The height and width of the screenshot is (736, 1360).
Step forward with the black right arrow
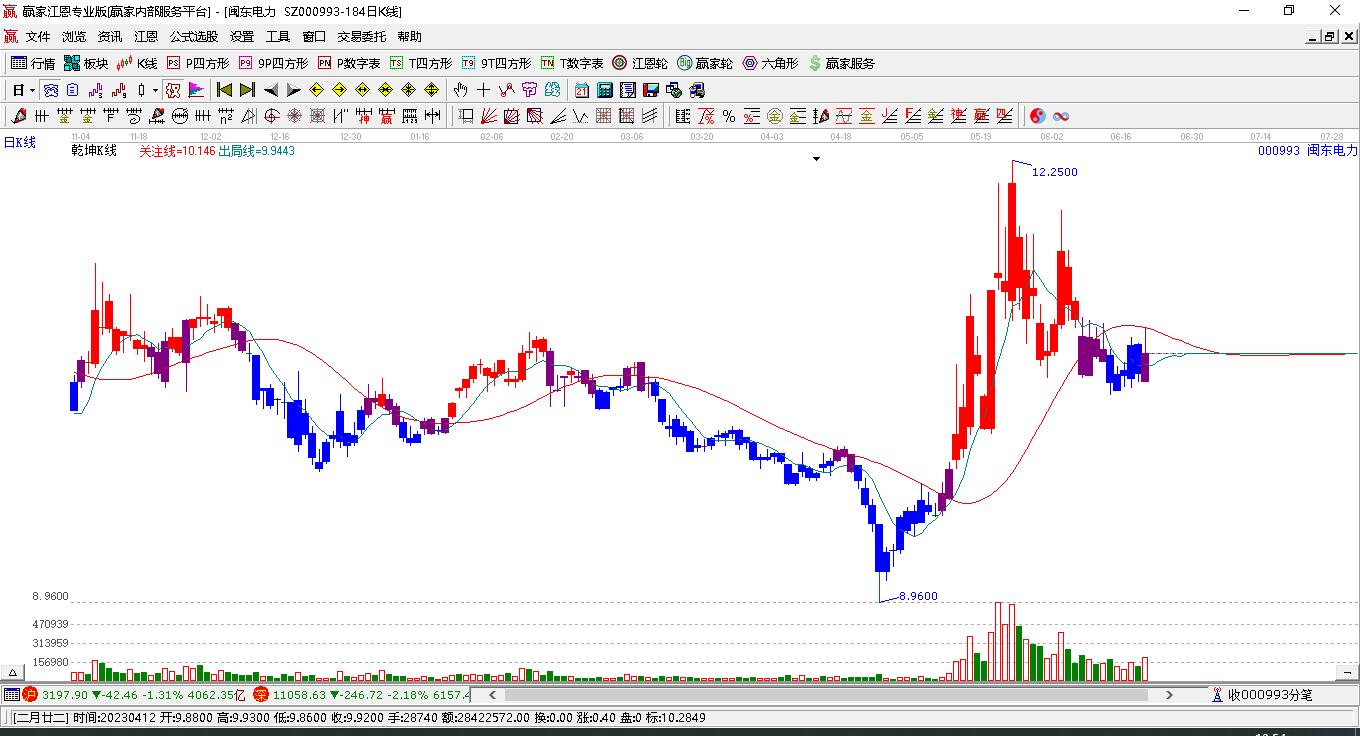click(293, 90)
